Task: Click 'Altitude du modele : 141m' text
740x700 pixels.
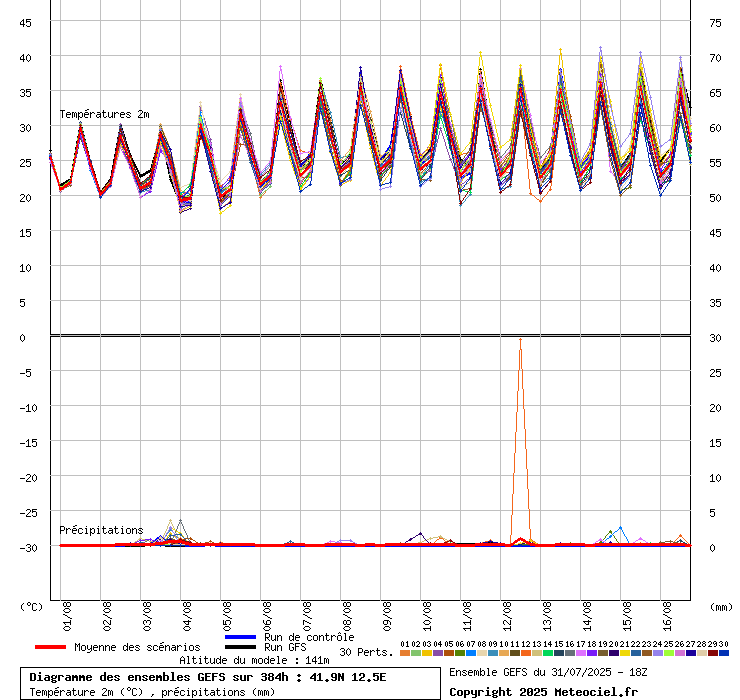Action: pos(254,660)
